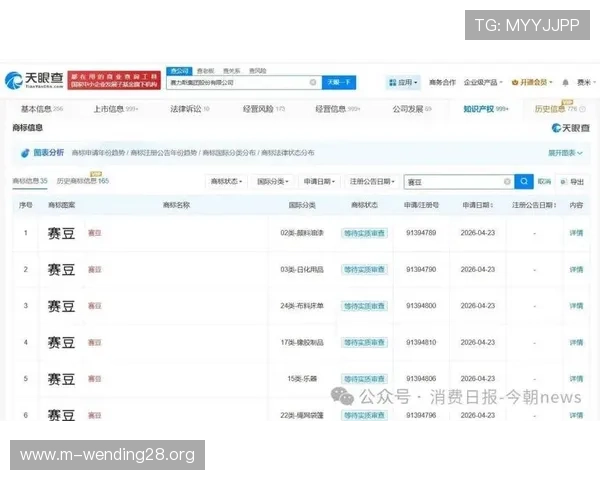600x480 pixels.
Task: Go to the 公司发展 section
Action: [x=412, y=109]
